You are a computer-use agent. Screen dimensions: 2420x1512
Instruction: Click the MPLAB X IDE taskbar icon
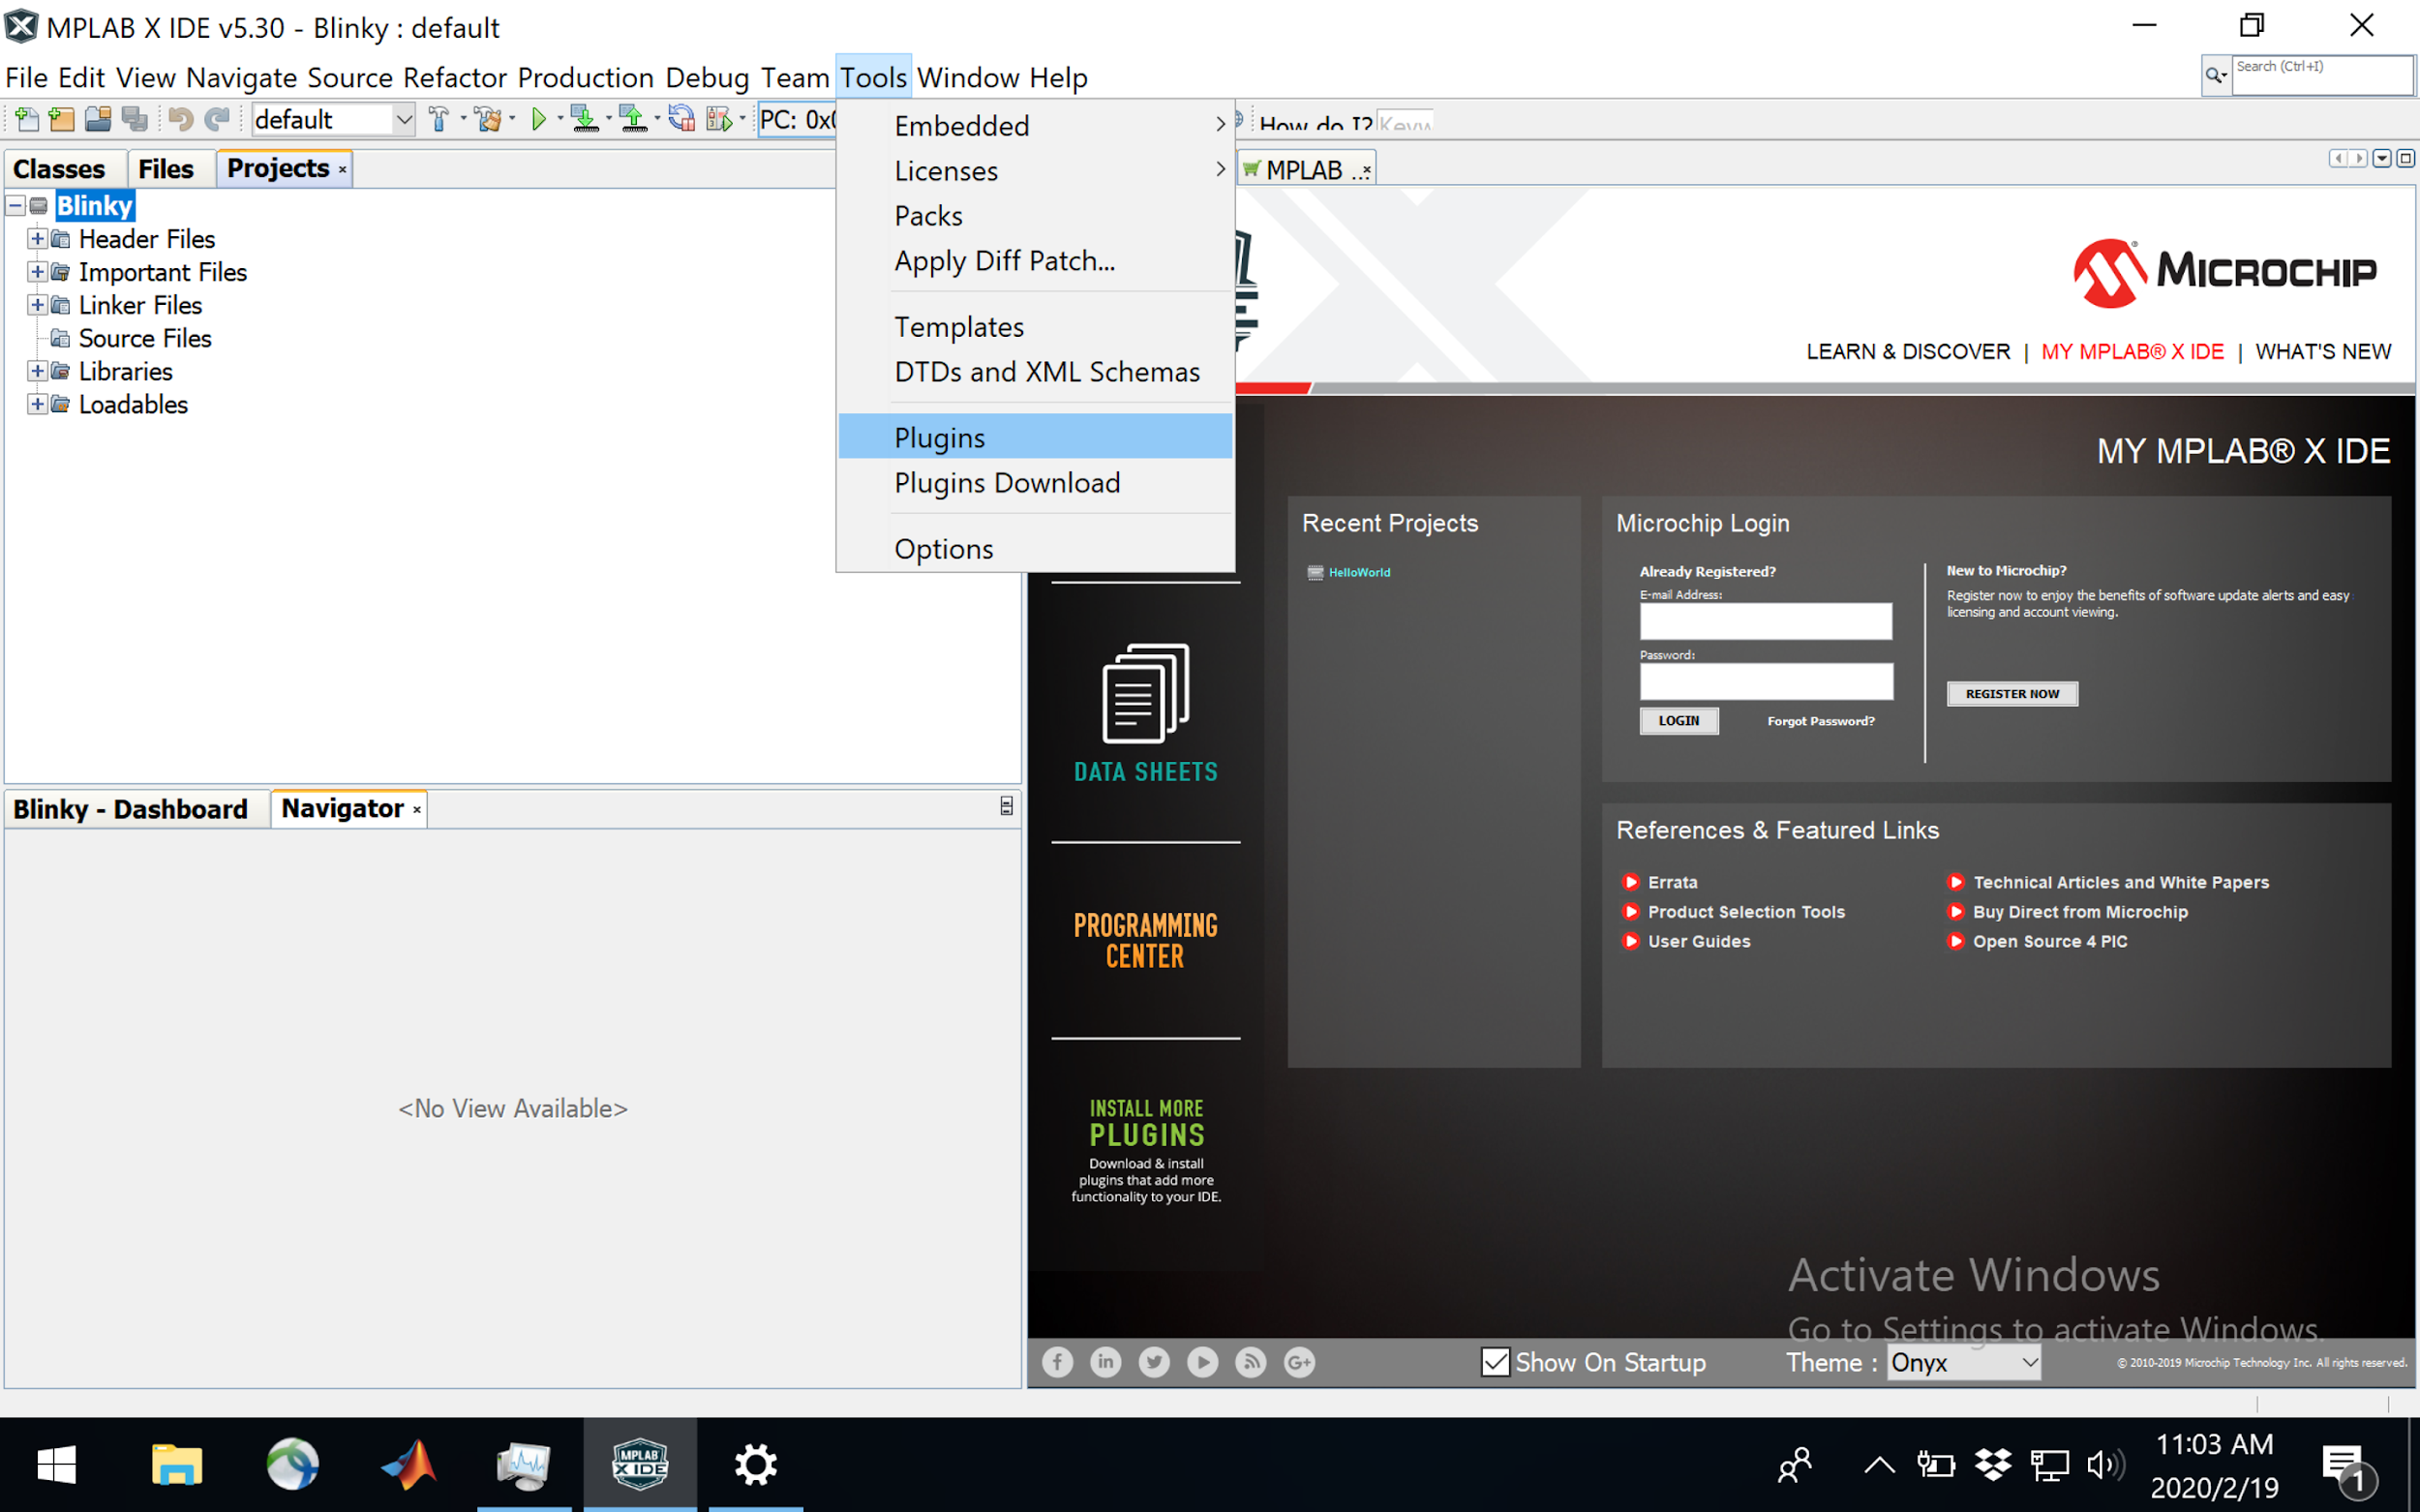point(640,1465)
